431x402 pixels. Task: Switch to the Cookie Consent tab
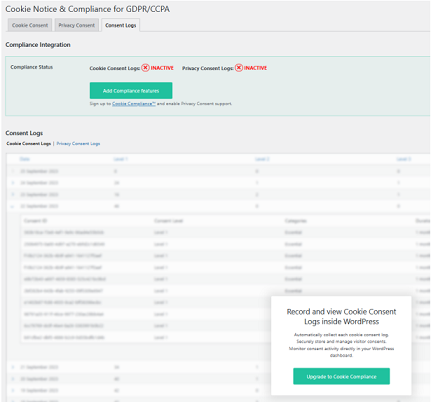(30, 25)
